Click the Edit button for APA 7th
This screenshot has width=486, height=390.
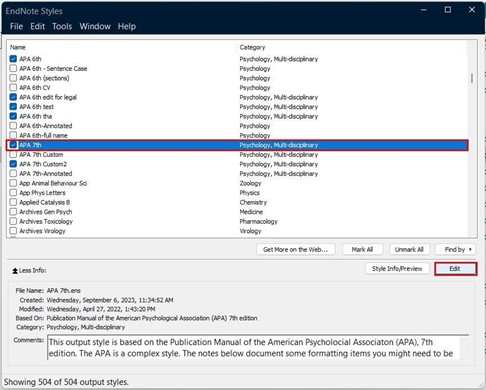pyautogui.click(x=455, y=269)
